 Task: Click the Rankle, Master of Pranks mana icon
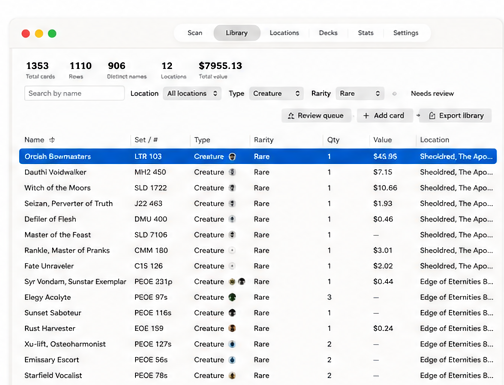pyautogui.click(x=232, y=250)
